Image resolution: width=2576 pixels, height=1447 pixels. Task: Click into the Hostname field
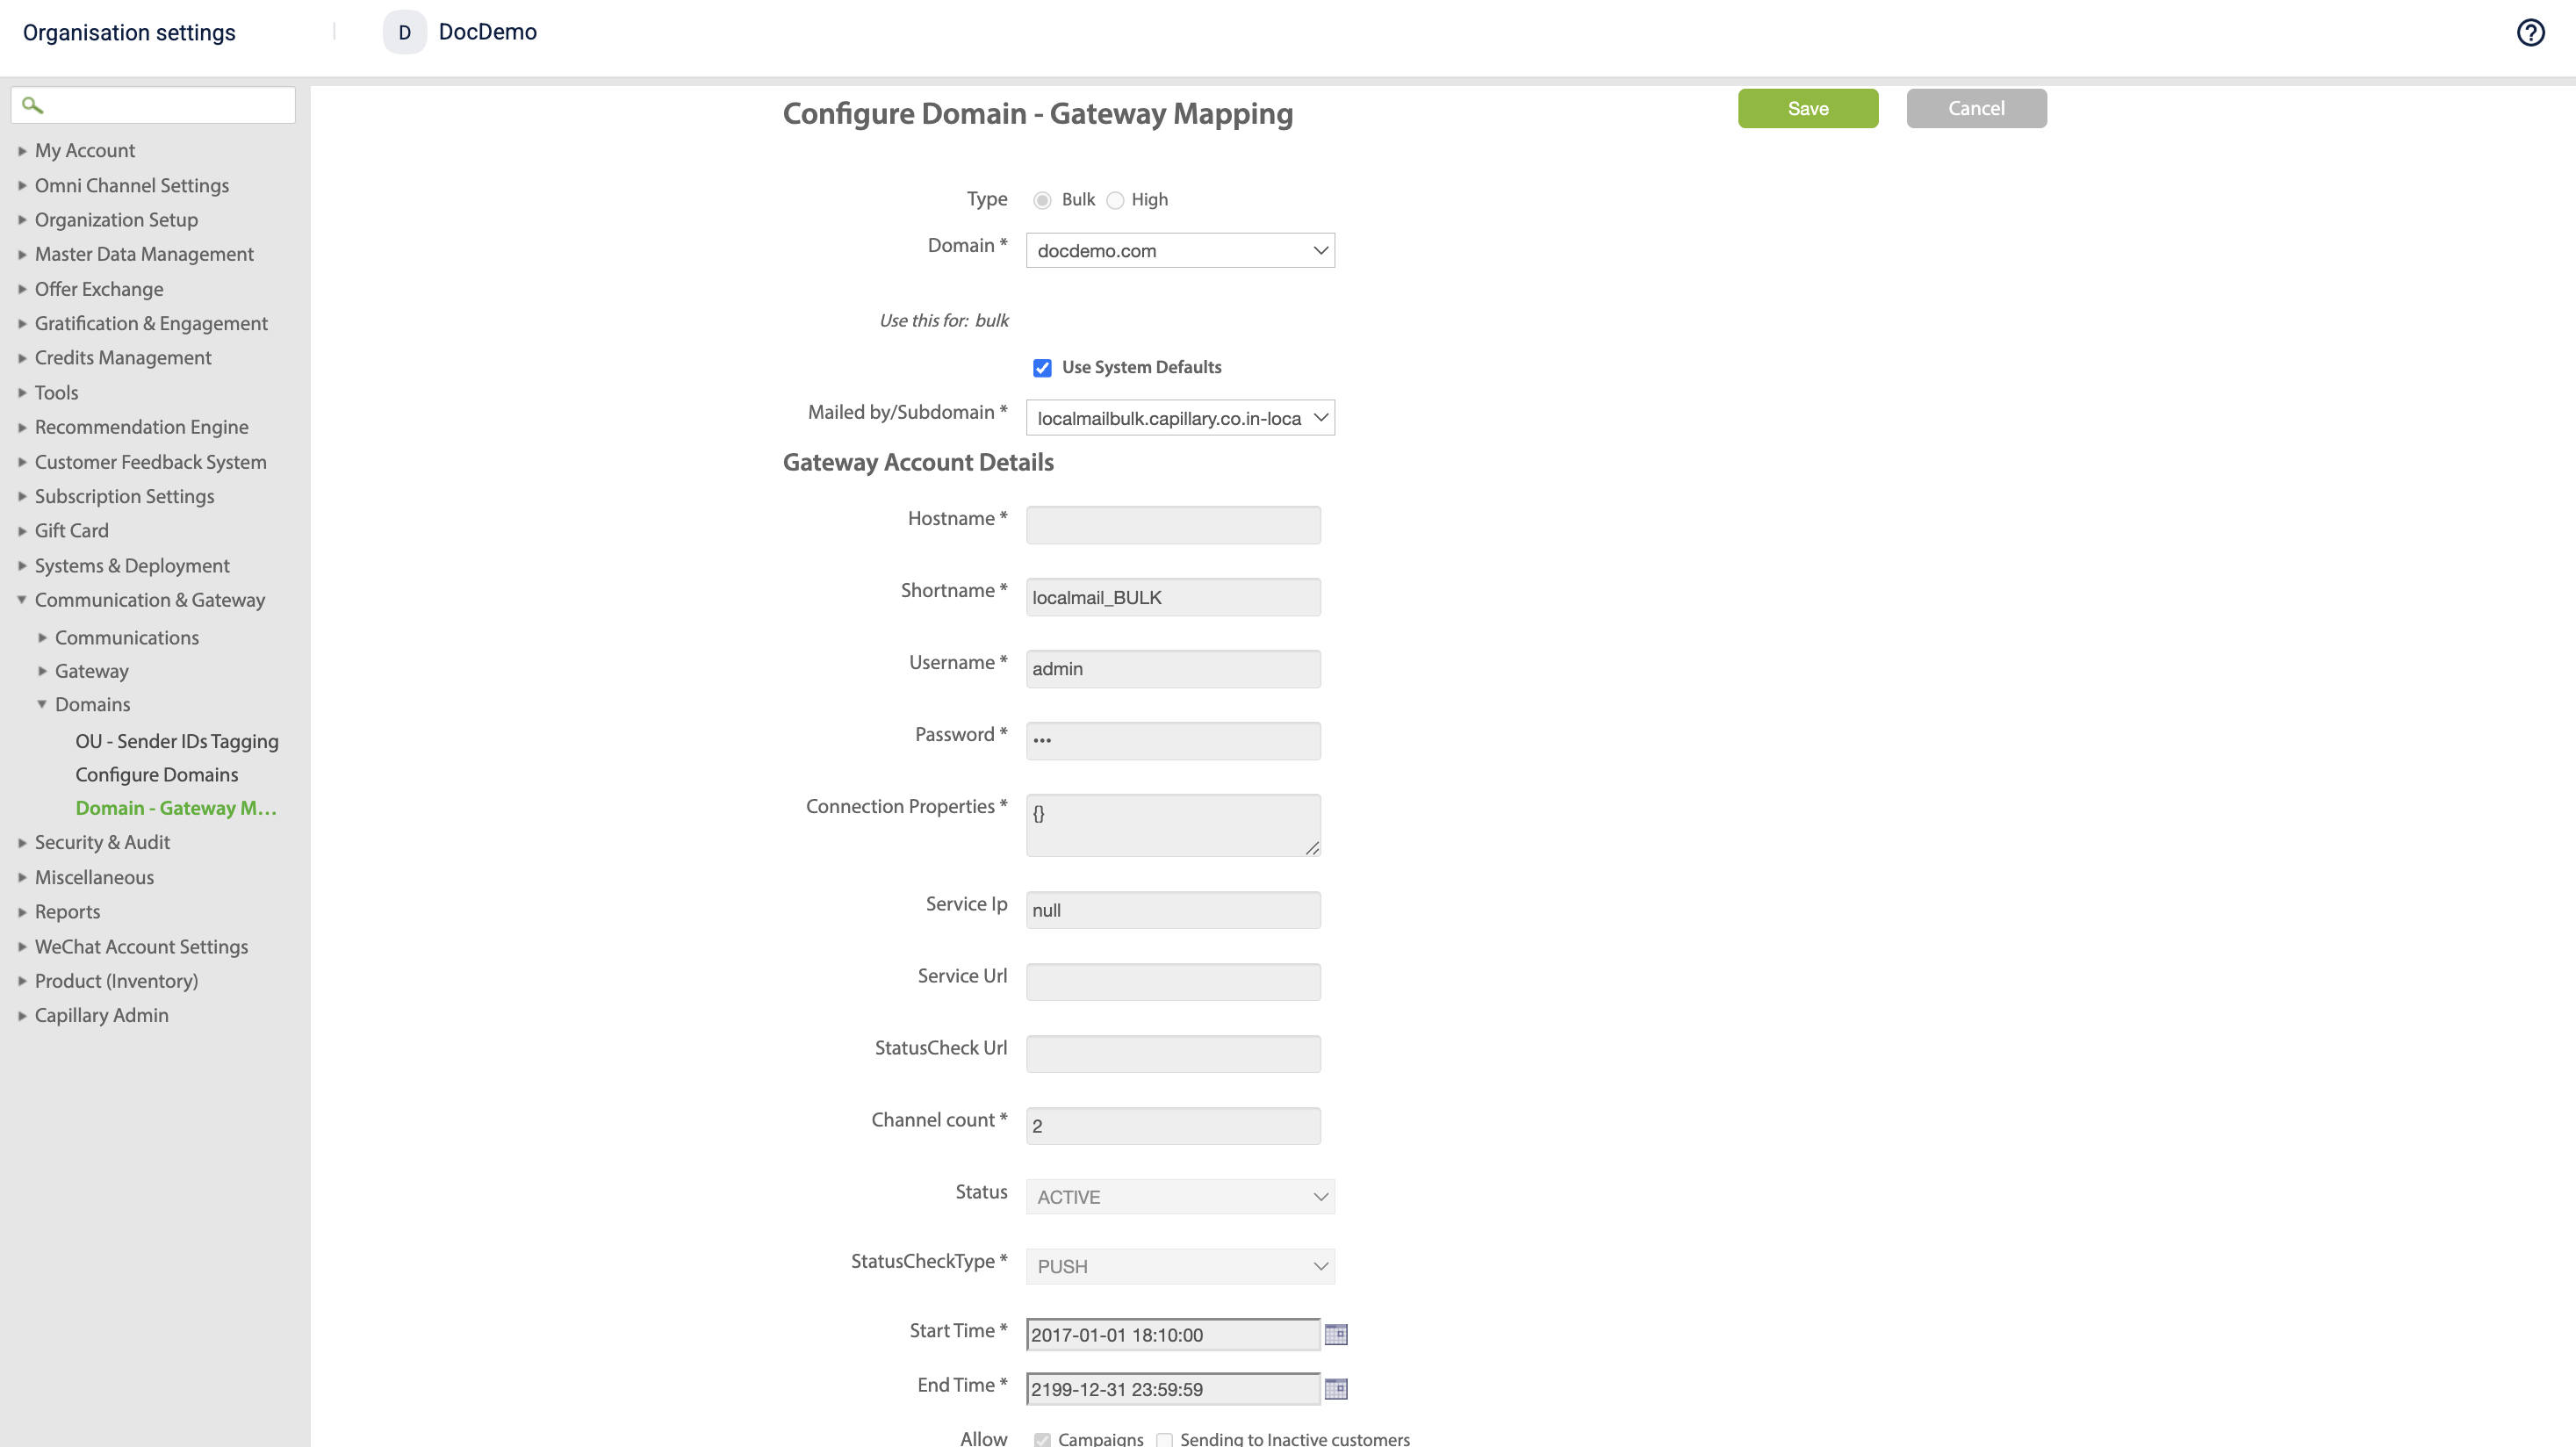(x=1172, y=525)
